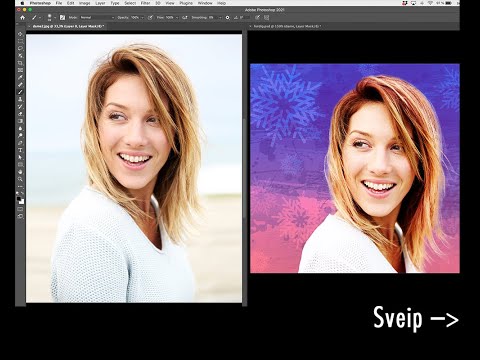Select the Pen tool

20,143
